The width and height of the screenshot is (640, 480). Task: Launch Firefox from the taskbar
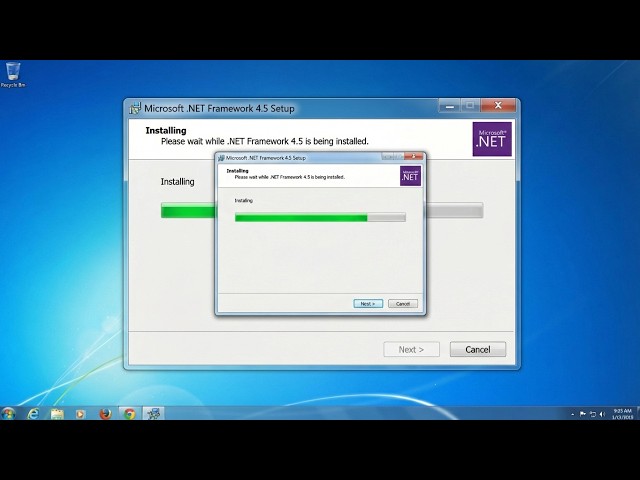click(x=105, y=413)
